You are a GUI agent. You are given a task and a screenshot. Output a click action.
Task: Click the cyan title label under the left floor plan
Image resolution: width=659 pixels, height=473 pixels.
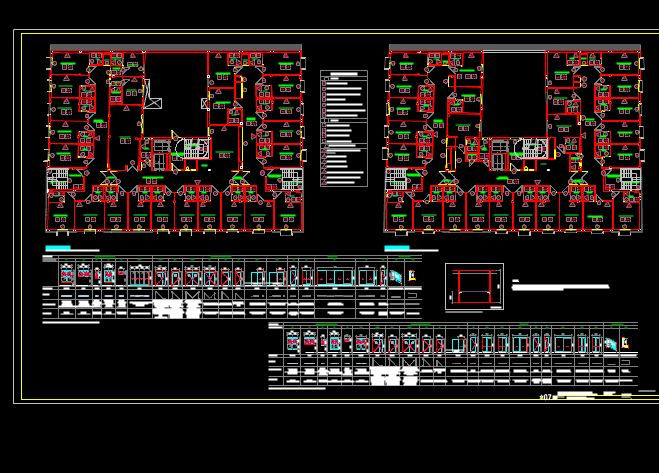[58, 248]
